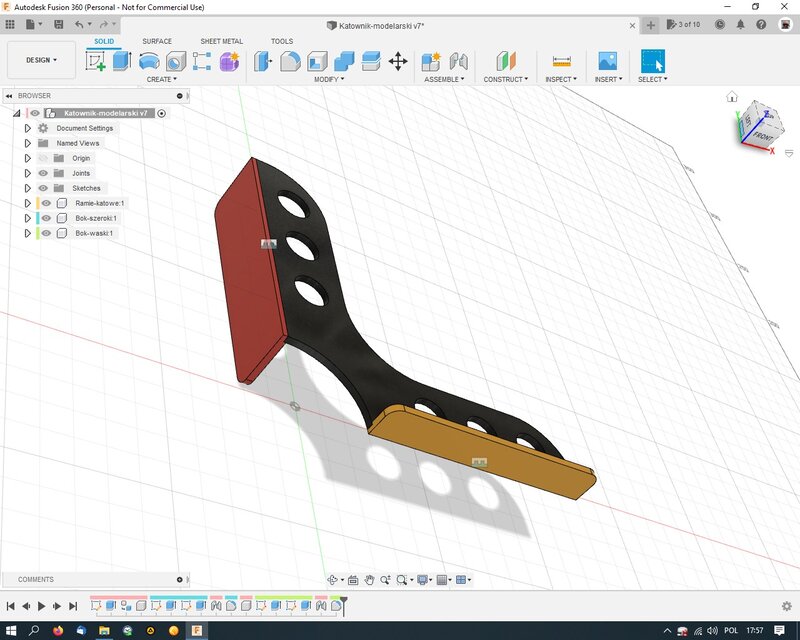Switch to the Surface tab
The image size is (800, 640).
coord(157,41)
